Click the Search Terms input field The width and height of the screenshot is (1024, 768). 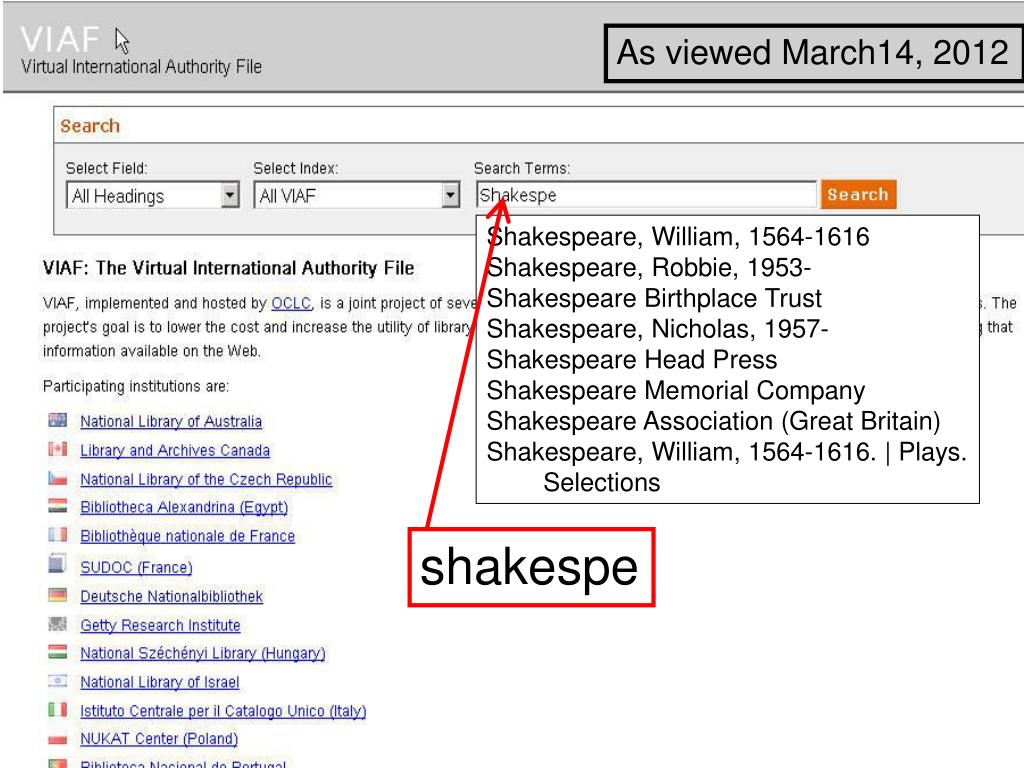coord(646,195)
